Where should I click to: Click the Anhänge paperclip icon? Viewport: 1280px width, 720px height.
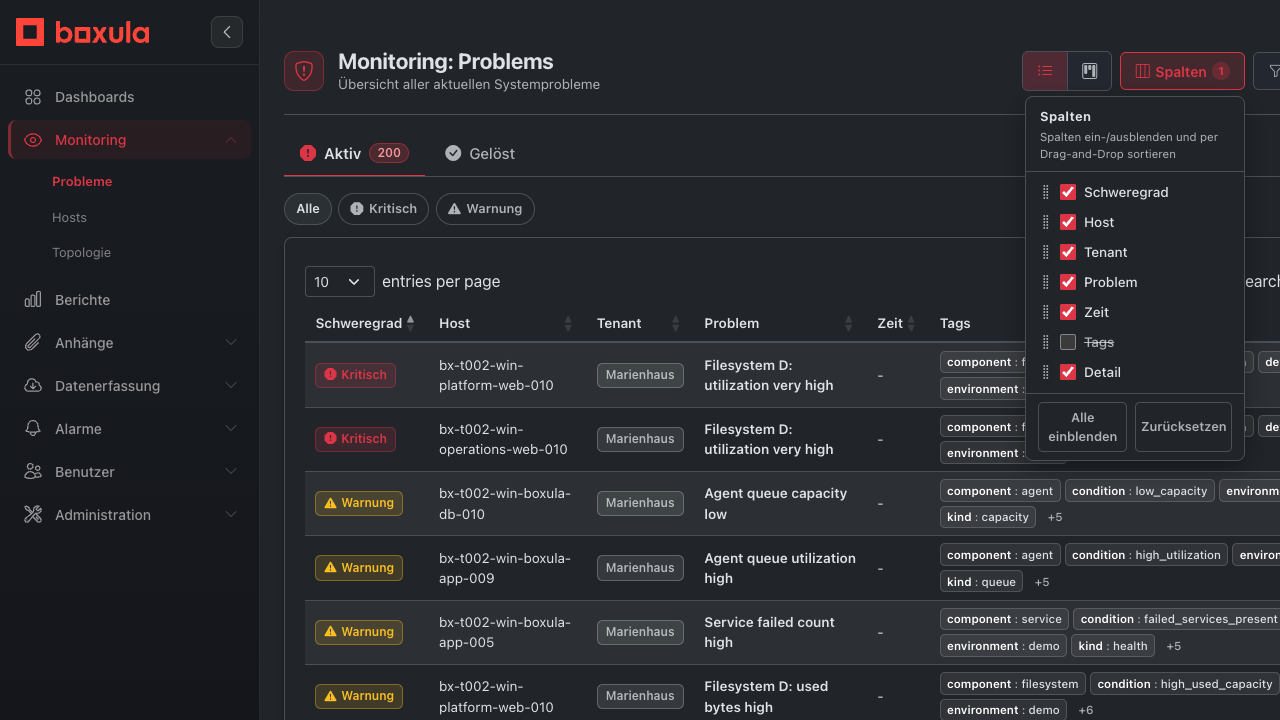[x=33, y=343]
